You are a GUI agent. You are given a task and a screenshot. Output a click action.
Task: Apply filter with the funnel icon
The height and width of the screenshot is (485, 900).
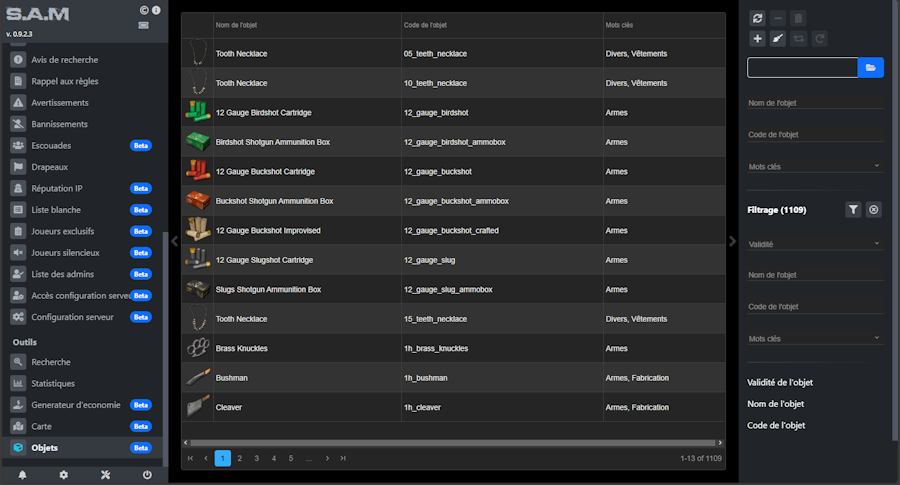(x=853, y=210)
